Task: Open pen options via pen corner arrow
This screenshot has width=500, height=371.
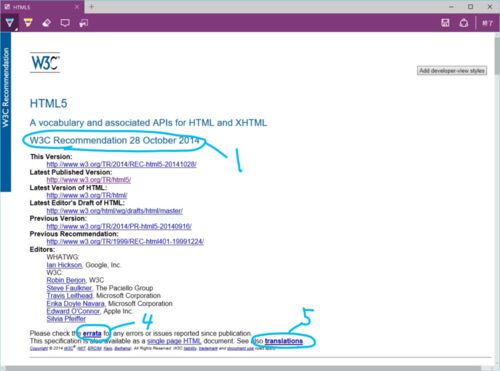Action: pos(16,29)
